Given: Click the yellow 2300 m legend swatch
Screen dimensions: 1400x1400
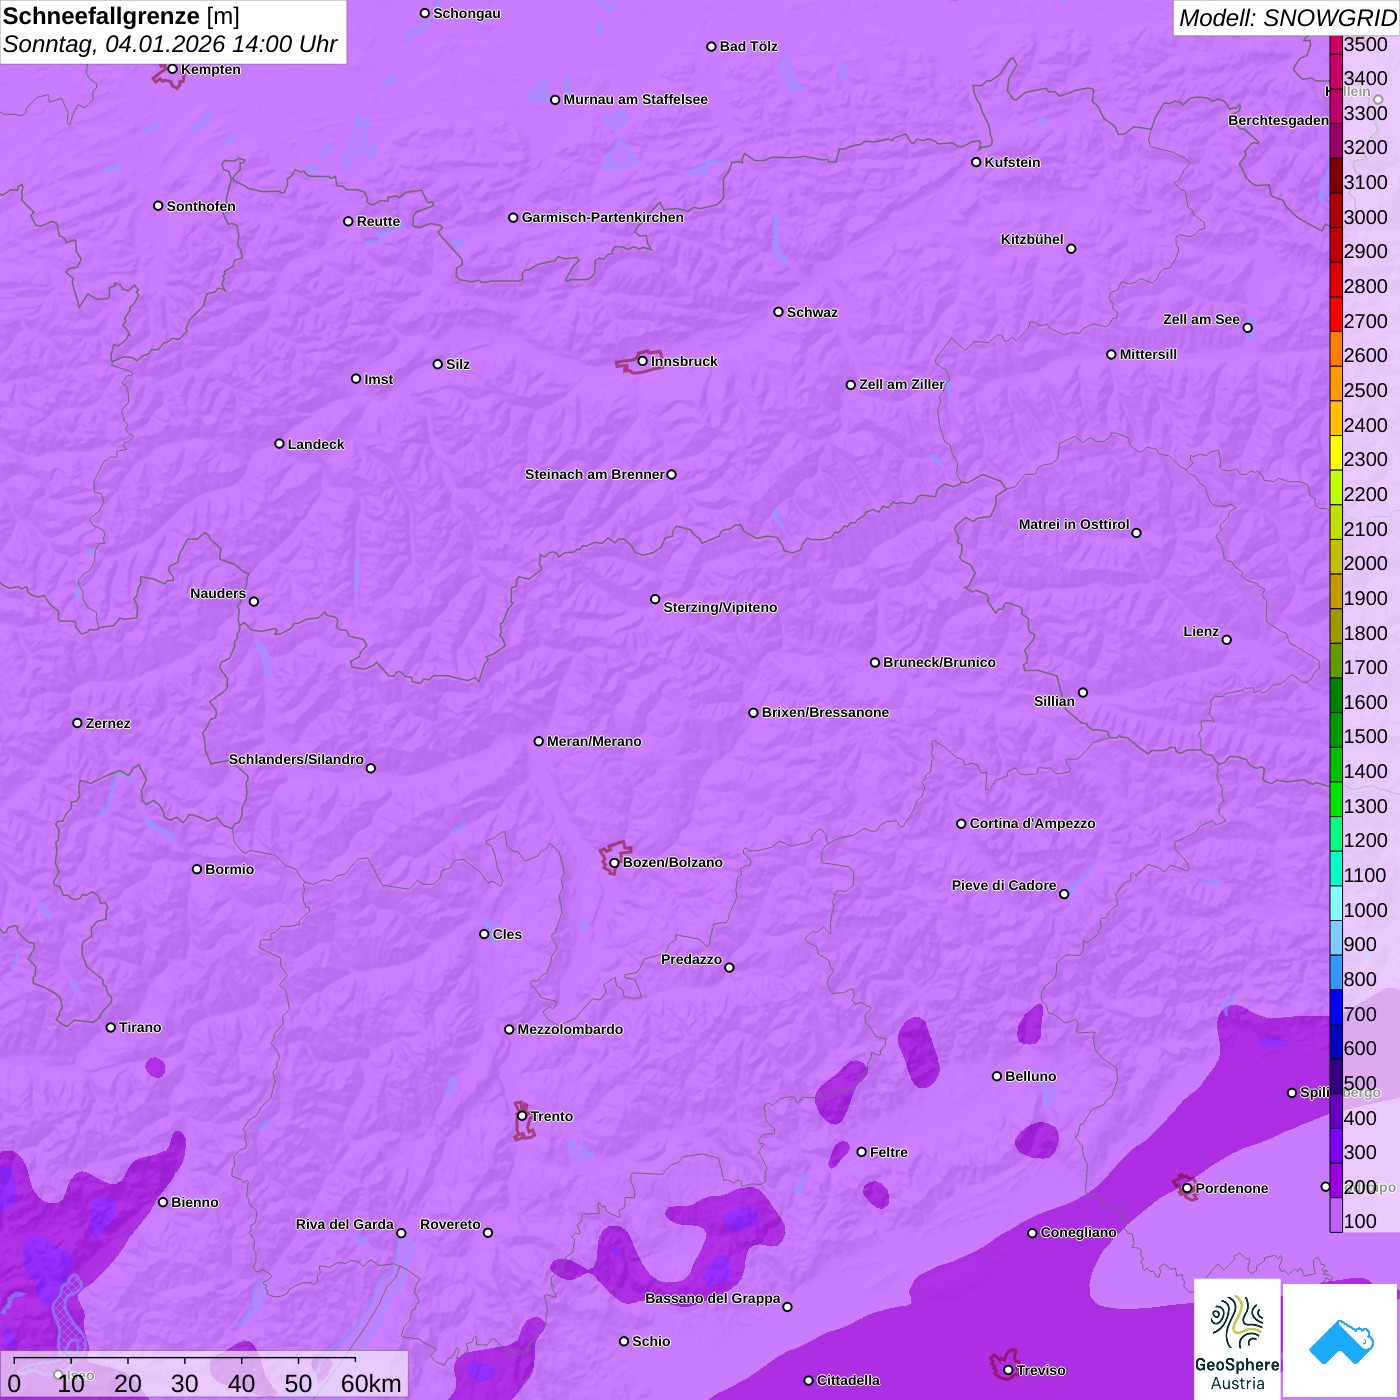Looking at the screenshot, I should (1336, 452).
